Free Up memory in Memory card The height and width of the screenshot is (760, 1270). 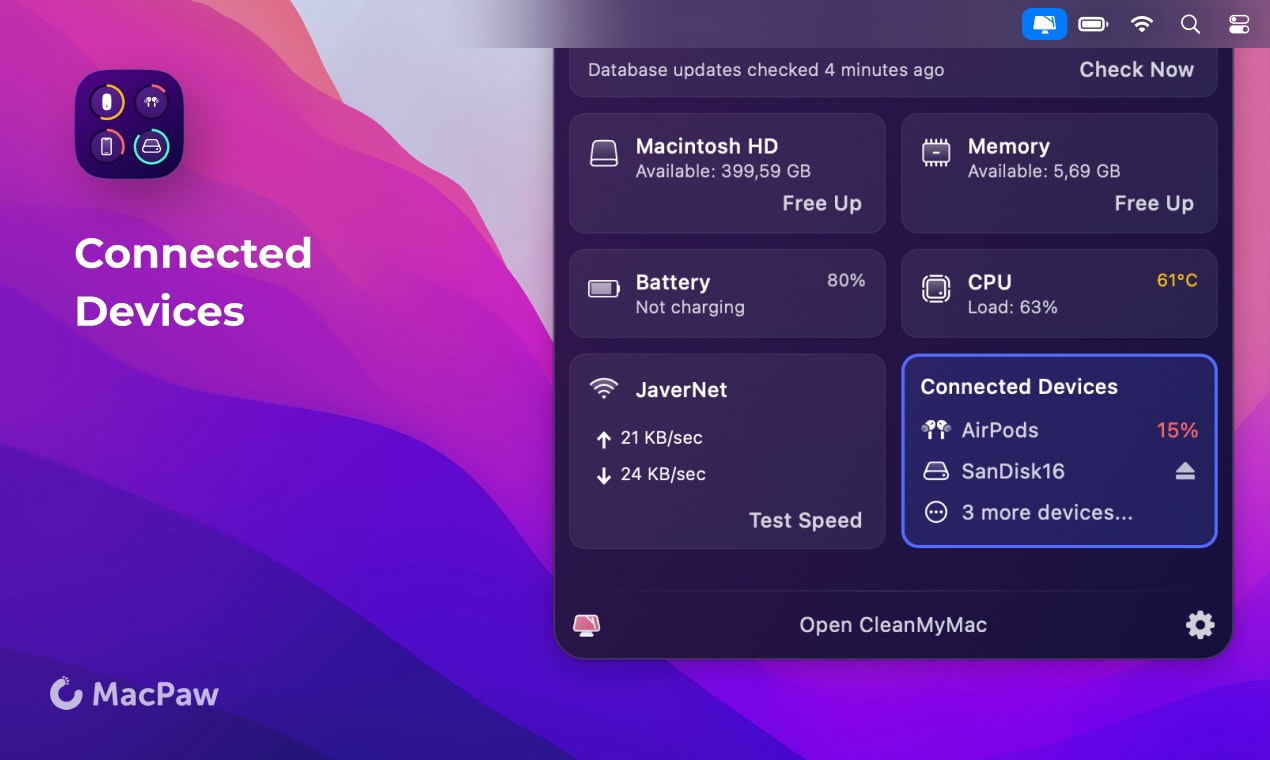pyautogui.click(x=1153, y=203)
